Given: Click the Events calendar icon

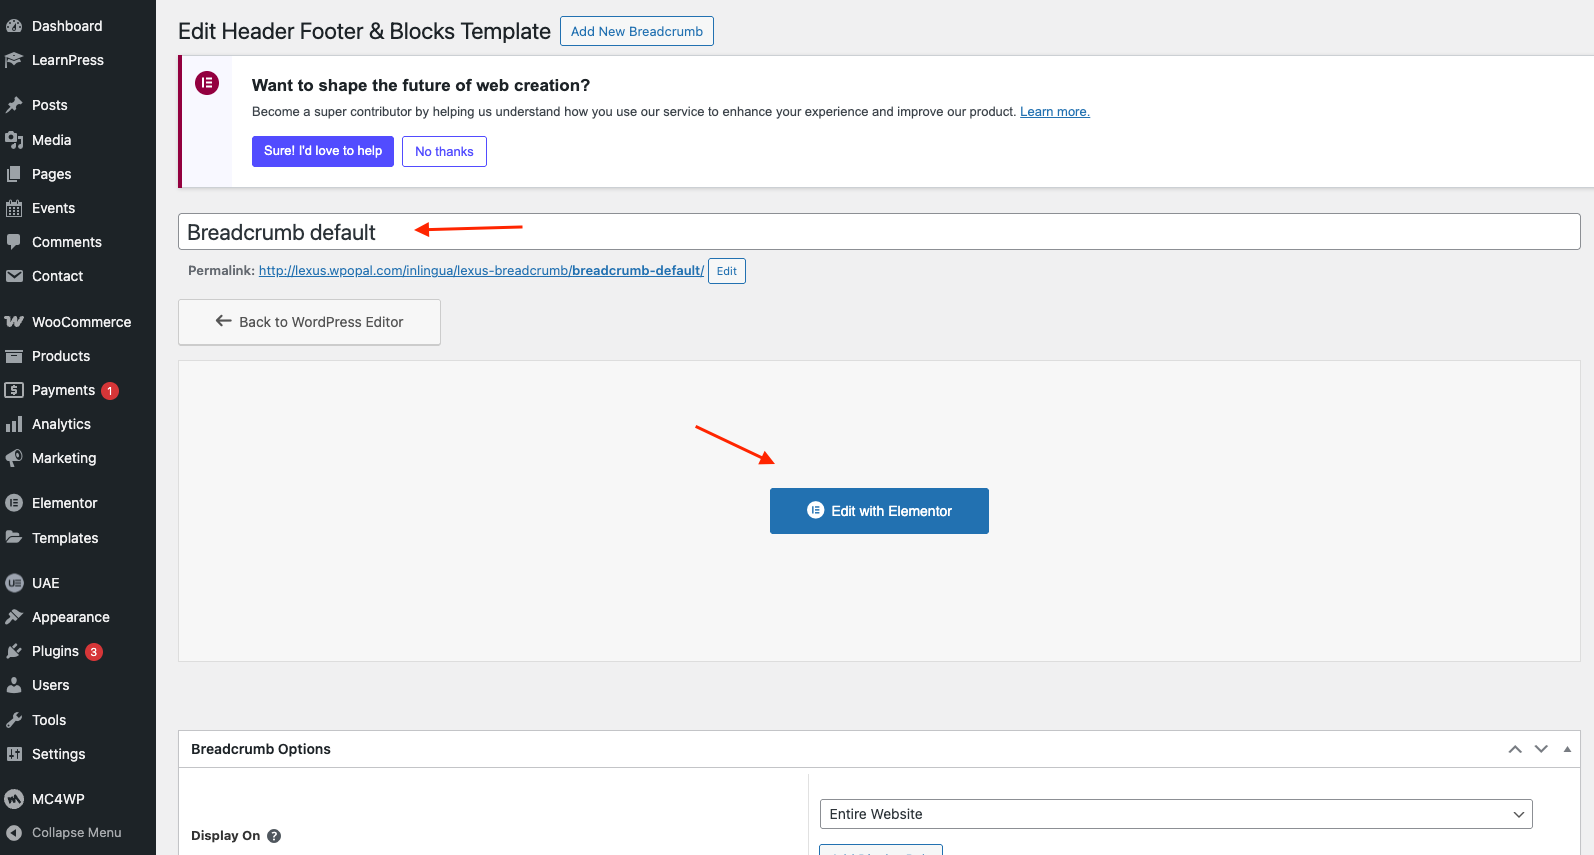Looking at the screenshot, I should click(14, 208).
